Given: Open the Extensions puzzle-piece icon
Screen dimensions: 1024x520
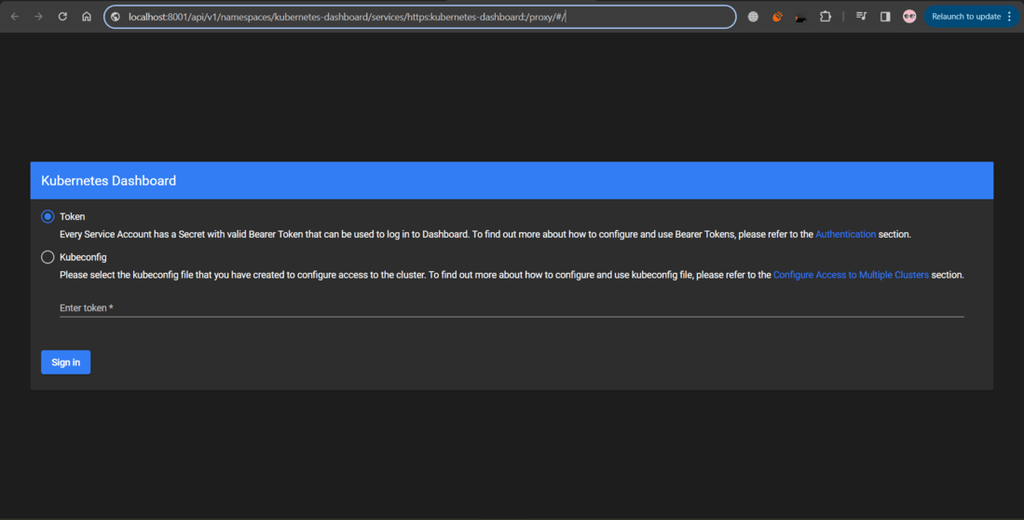Looking at the screenshot, I should click(825, 17).
